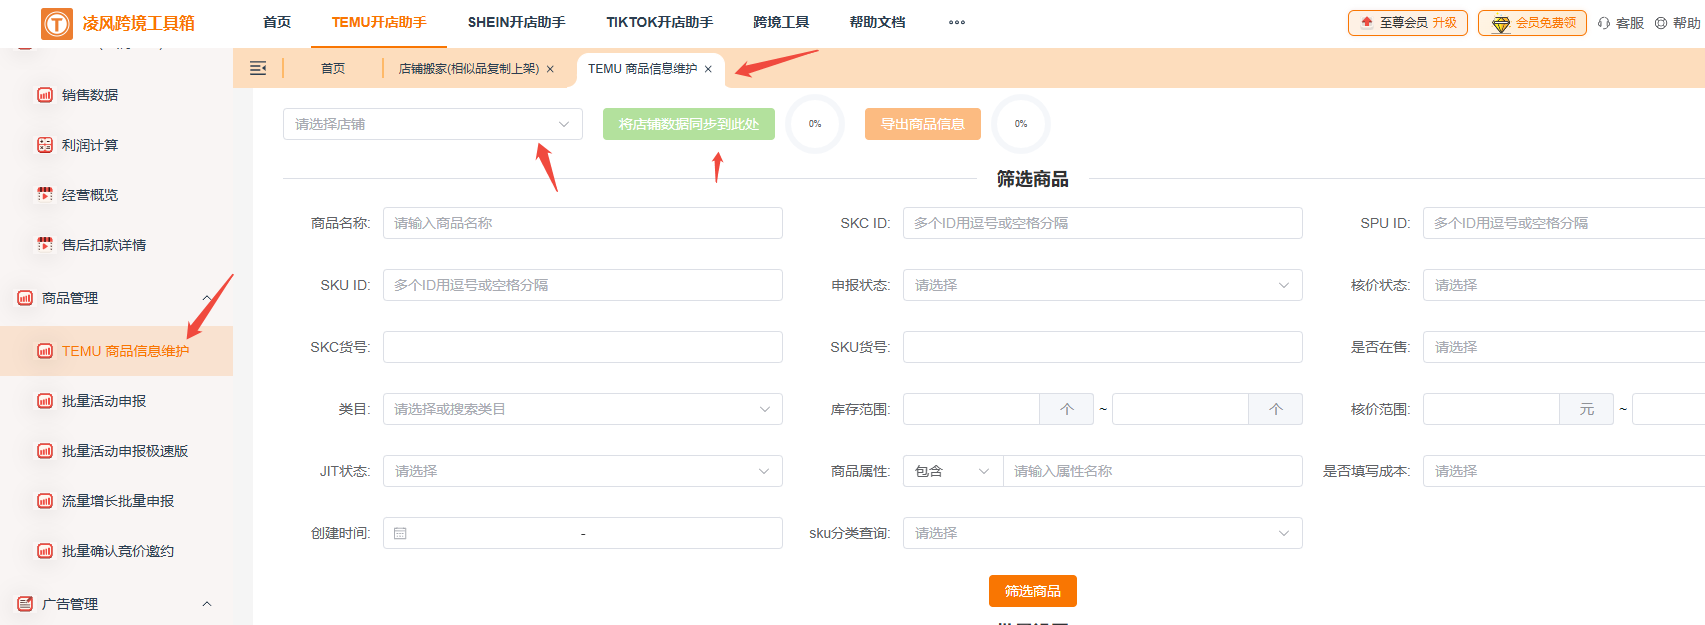Click the orange 筛选商品 button
The image size is (1705, 625).
(1033, 591)
